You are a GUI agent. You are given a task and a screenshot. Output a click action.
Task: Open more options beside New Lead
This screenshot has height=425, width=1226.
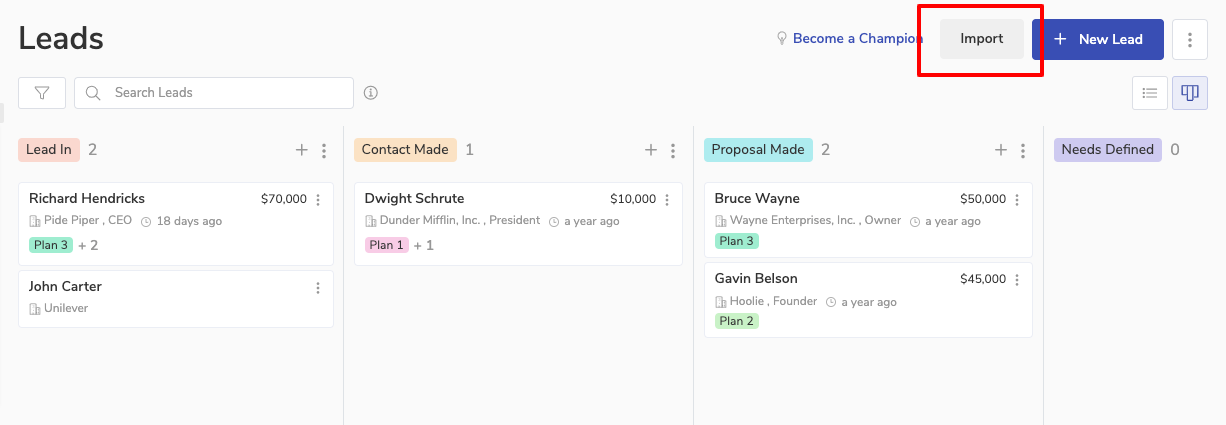pyautogui.click(x=1189, y=39)
